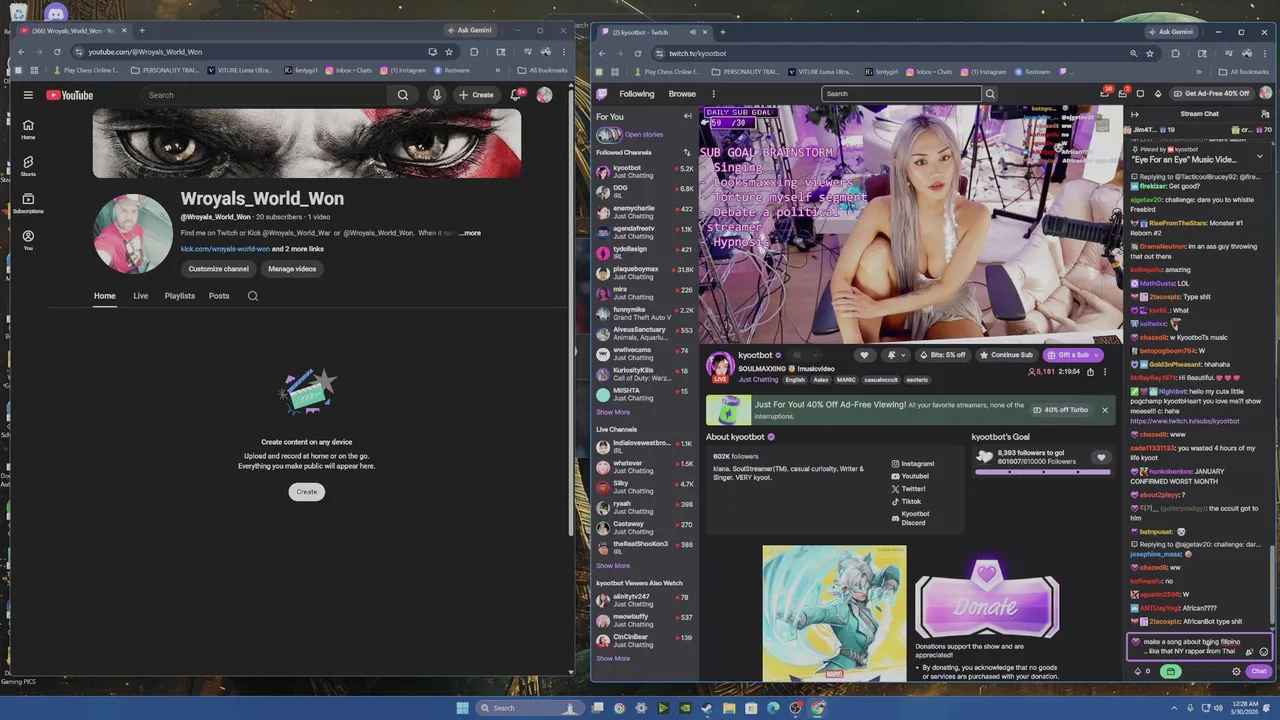This screenshot has width=1280, height=720.
Task: Click YouTube search magnifier button
Action: (403, 95)
